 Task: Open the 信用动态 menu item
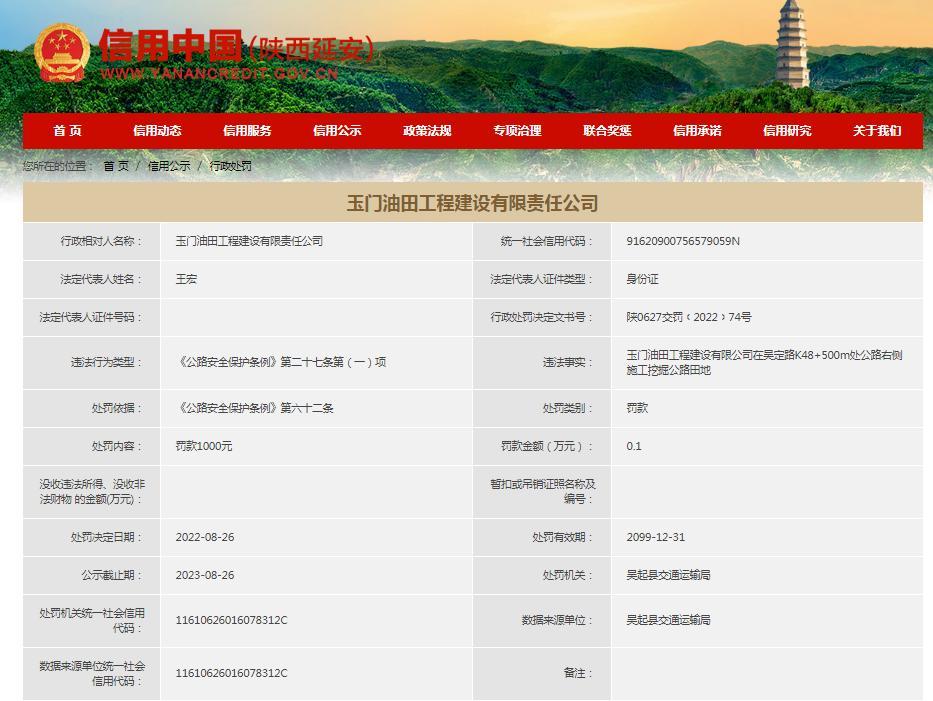[x=157, y=130]
